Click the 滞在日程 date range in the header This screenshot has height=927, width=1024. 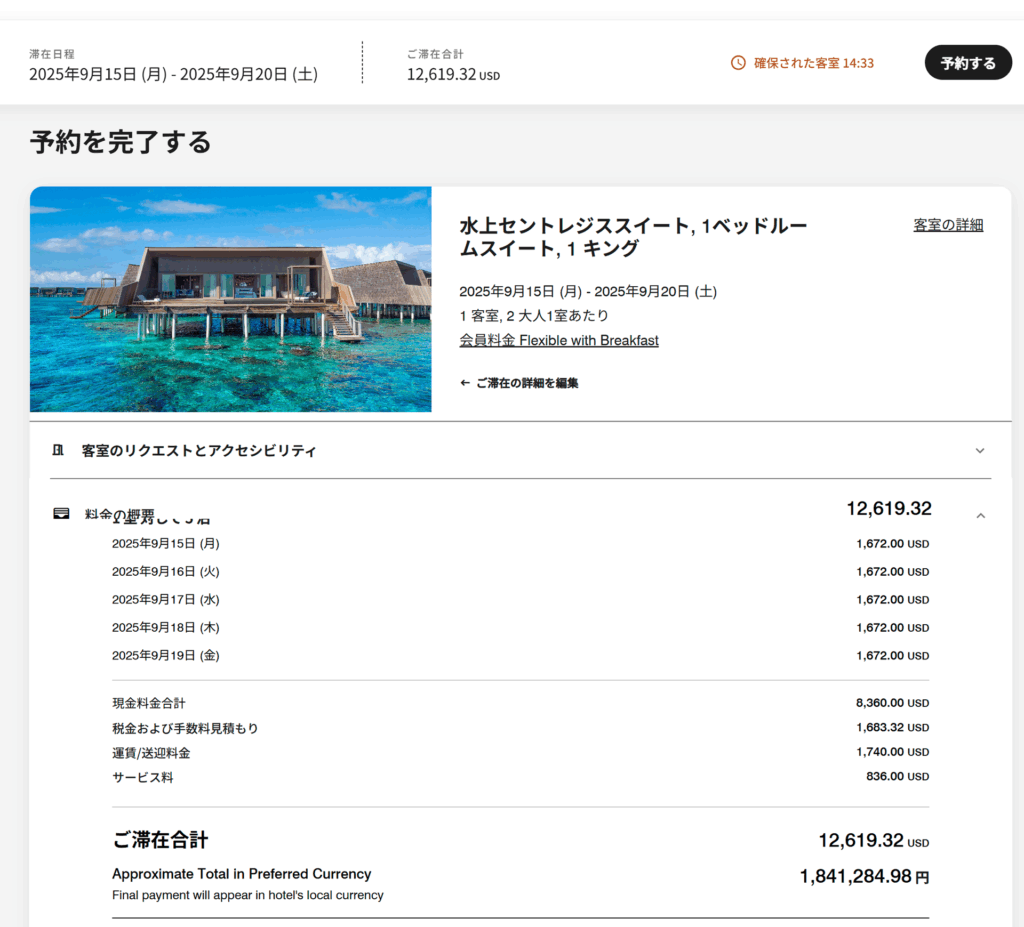point(173,74)
